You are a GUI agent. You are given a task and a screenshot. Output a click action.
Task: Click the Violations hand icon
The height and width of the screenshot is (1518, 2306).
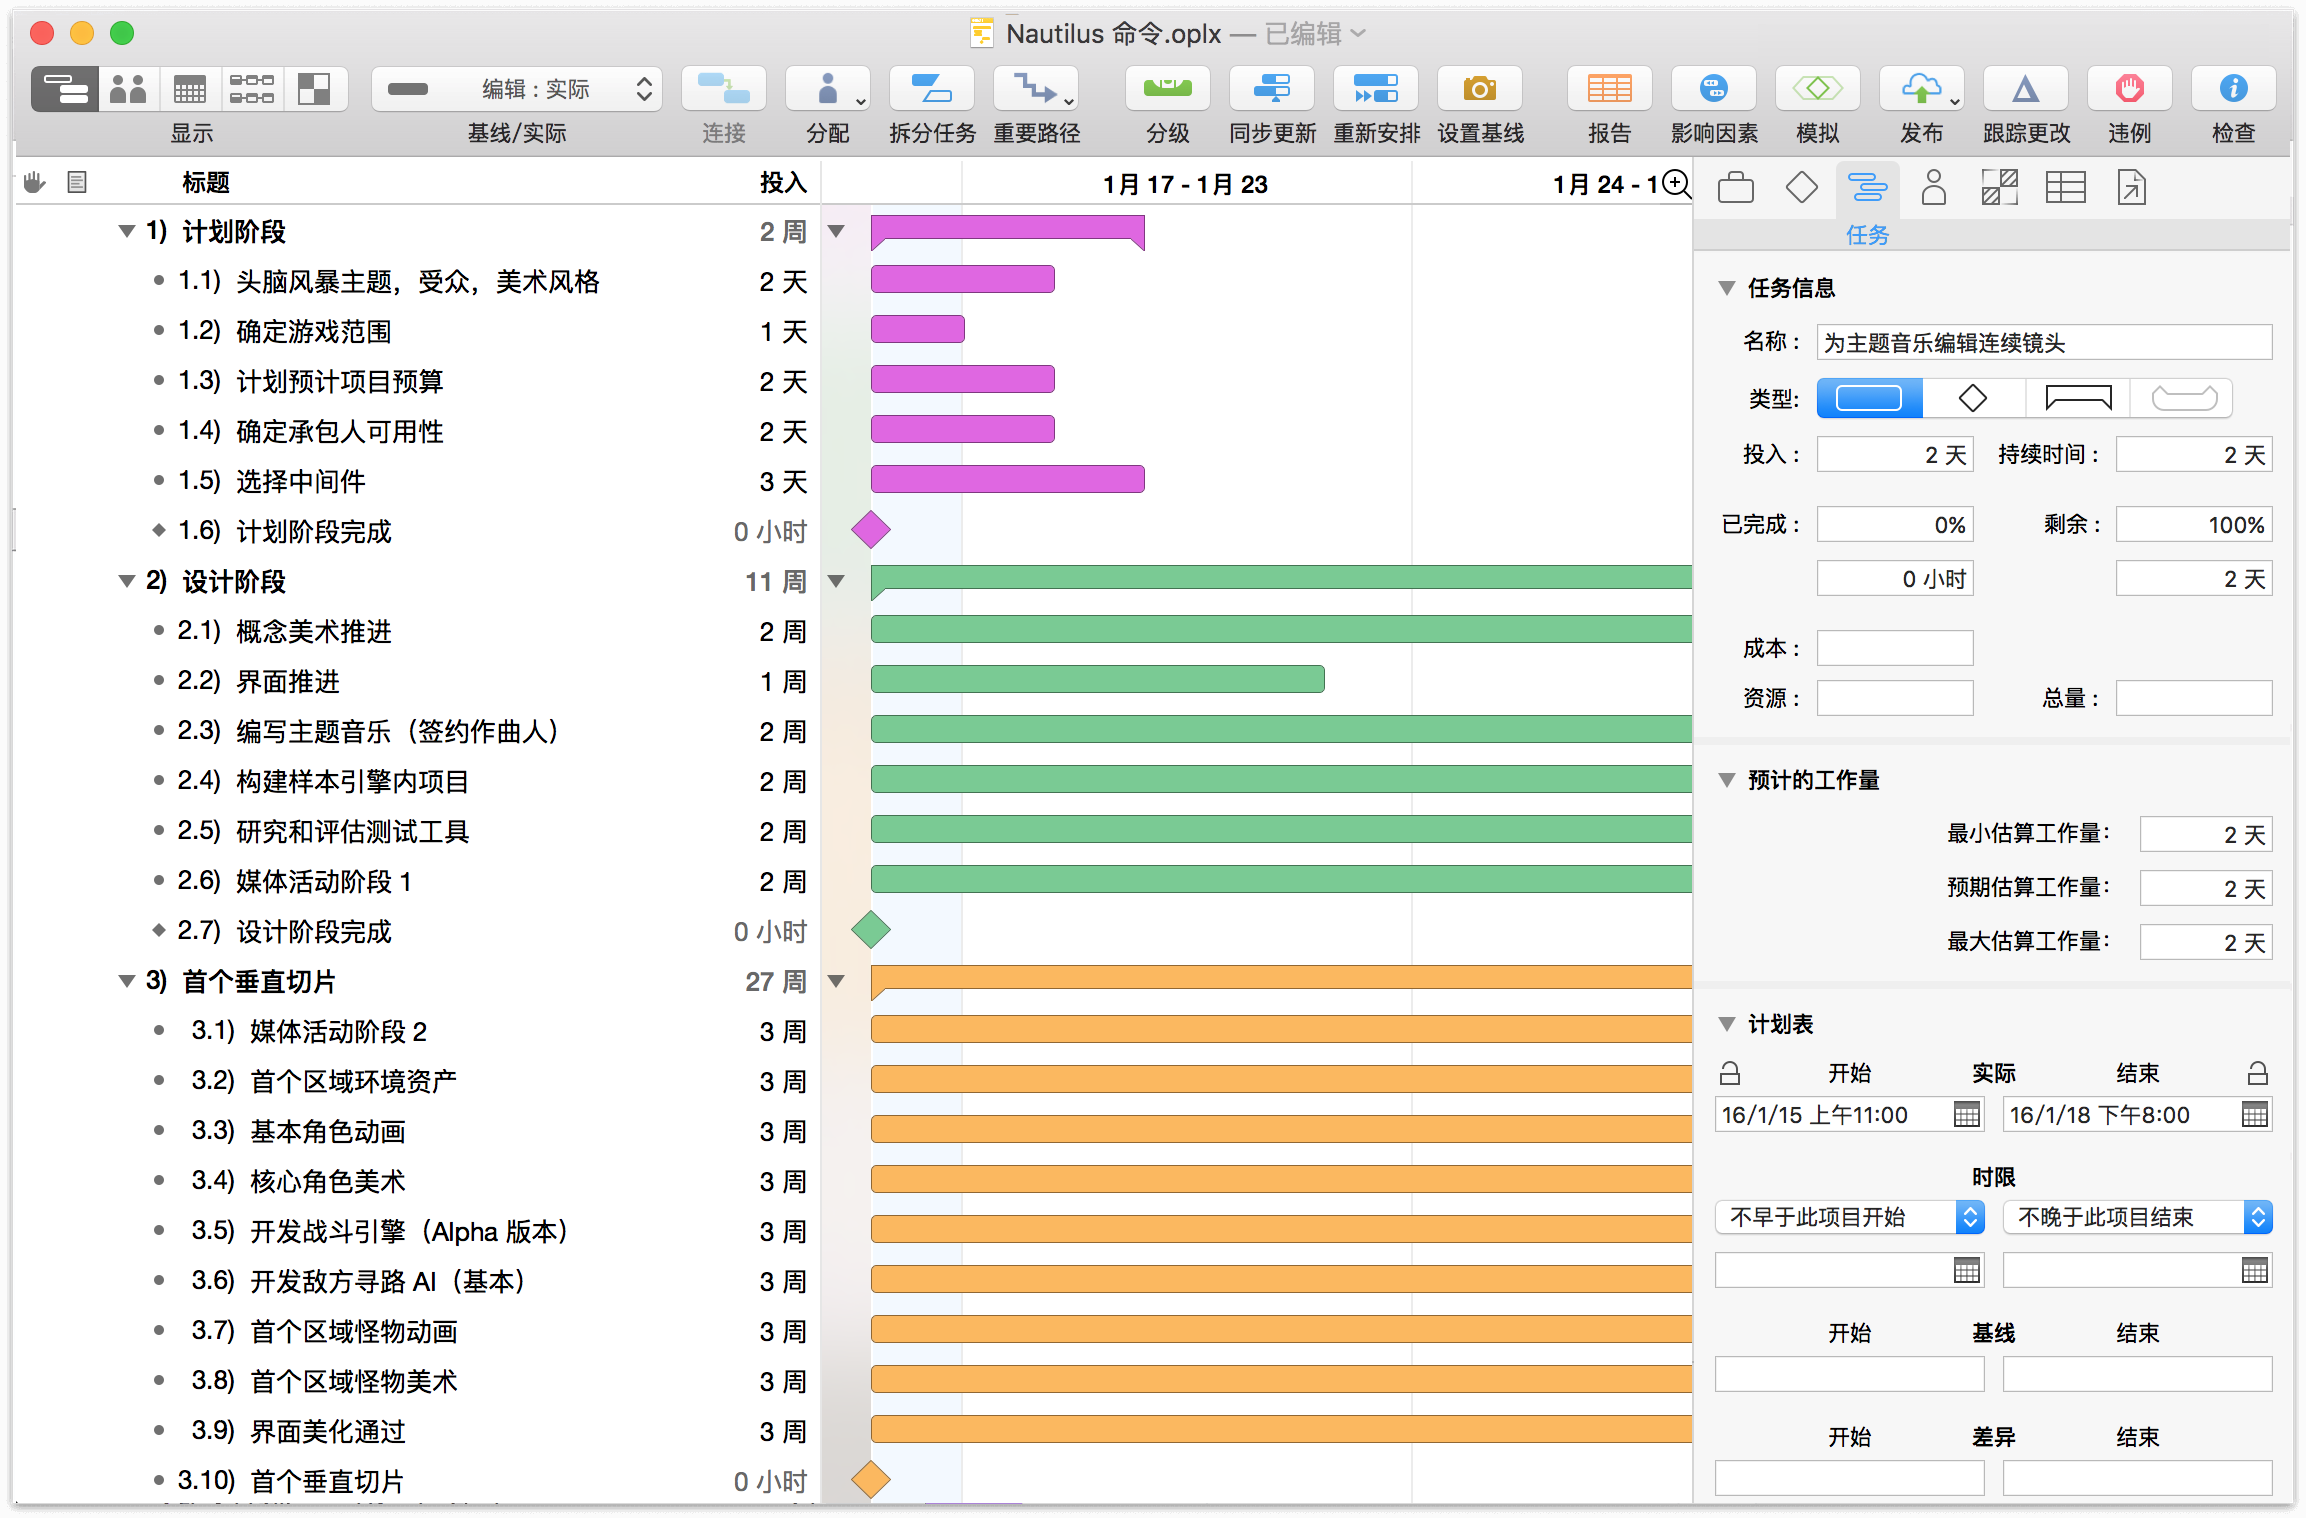tap(2129, 90)
